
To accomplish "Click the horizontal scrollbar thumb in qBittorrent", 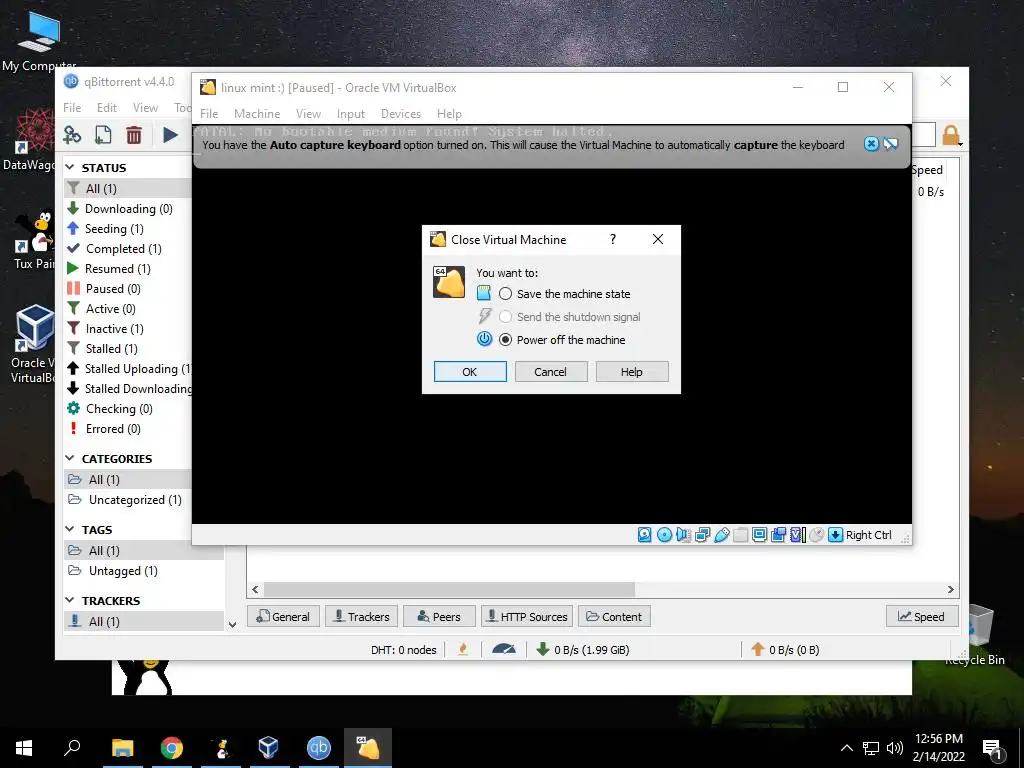I will [x=449, y=589].
